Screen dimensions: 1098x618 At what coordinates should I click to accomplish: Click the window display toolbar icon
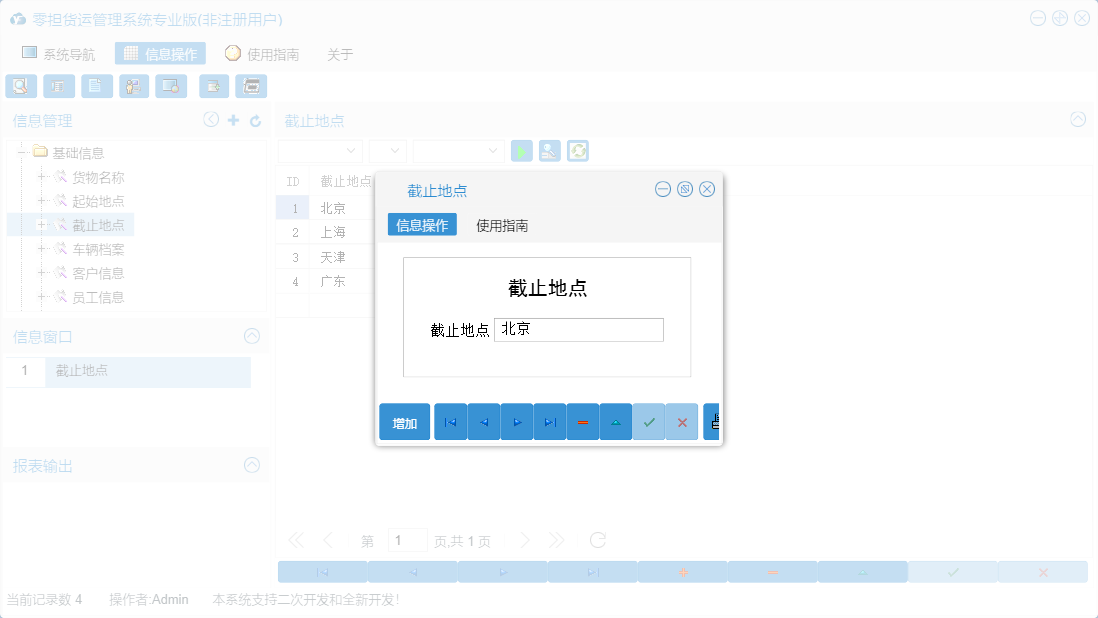pos(170,86)
